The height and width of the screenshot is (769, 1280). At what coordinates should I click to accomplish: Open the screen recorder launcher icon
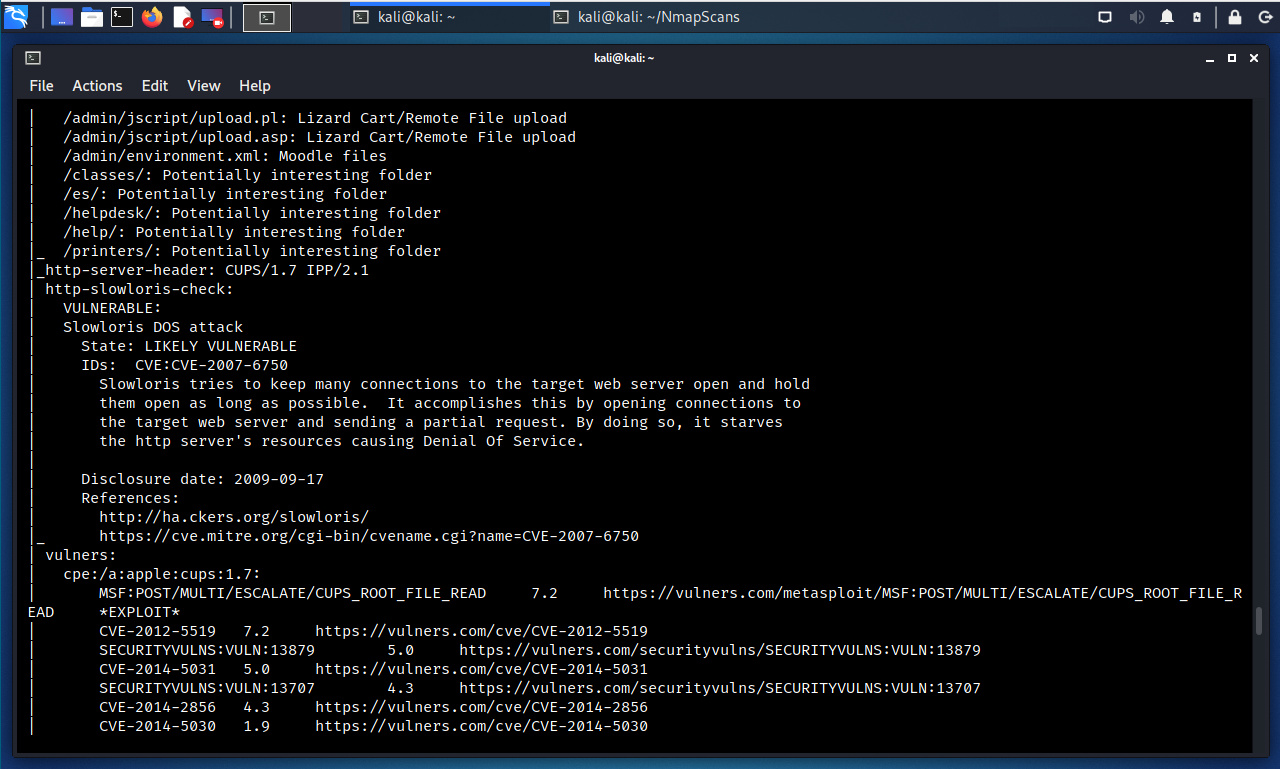pyautogui.click(x=212, y=17)
